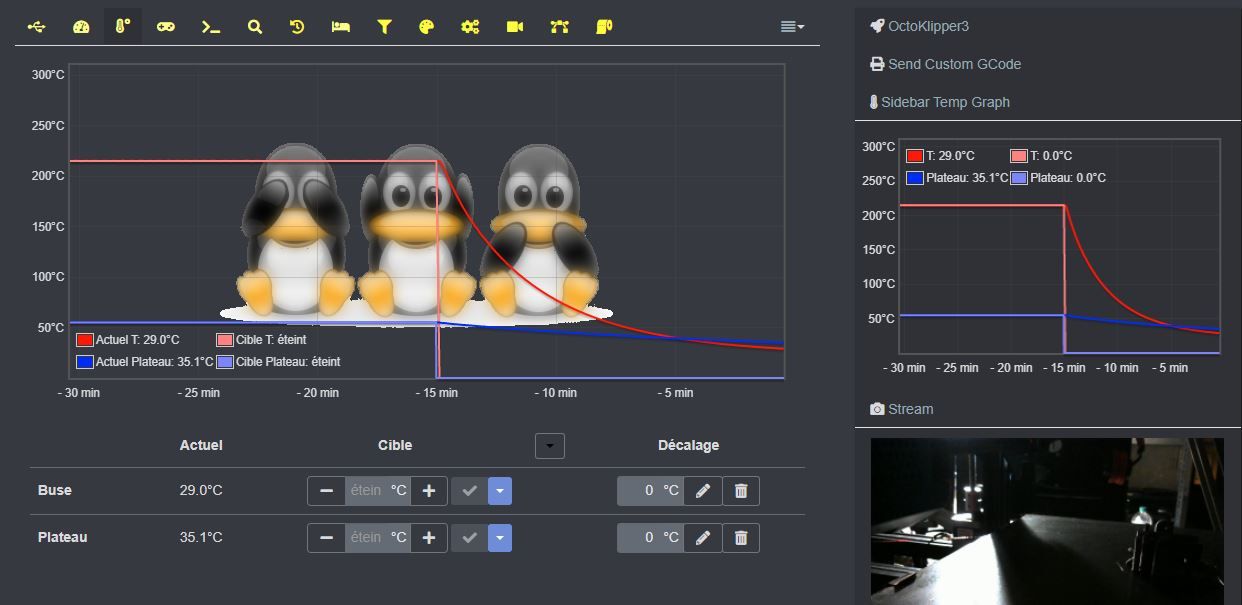Click the Buse actual value 29.0°C

[x=201, y=491]
